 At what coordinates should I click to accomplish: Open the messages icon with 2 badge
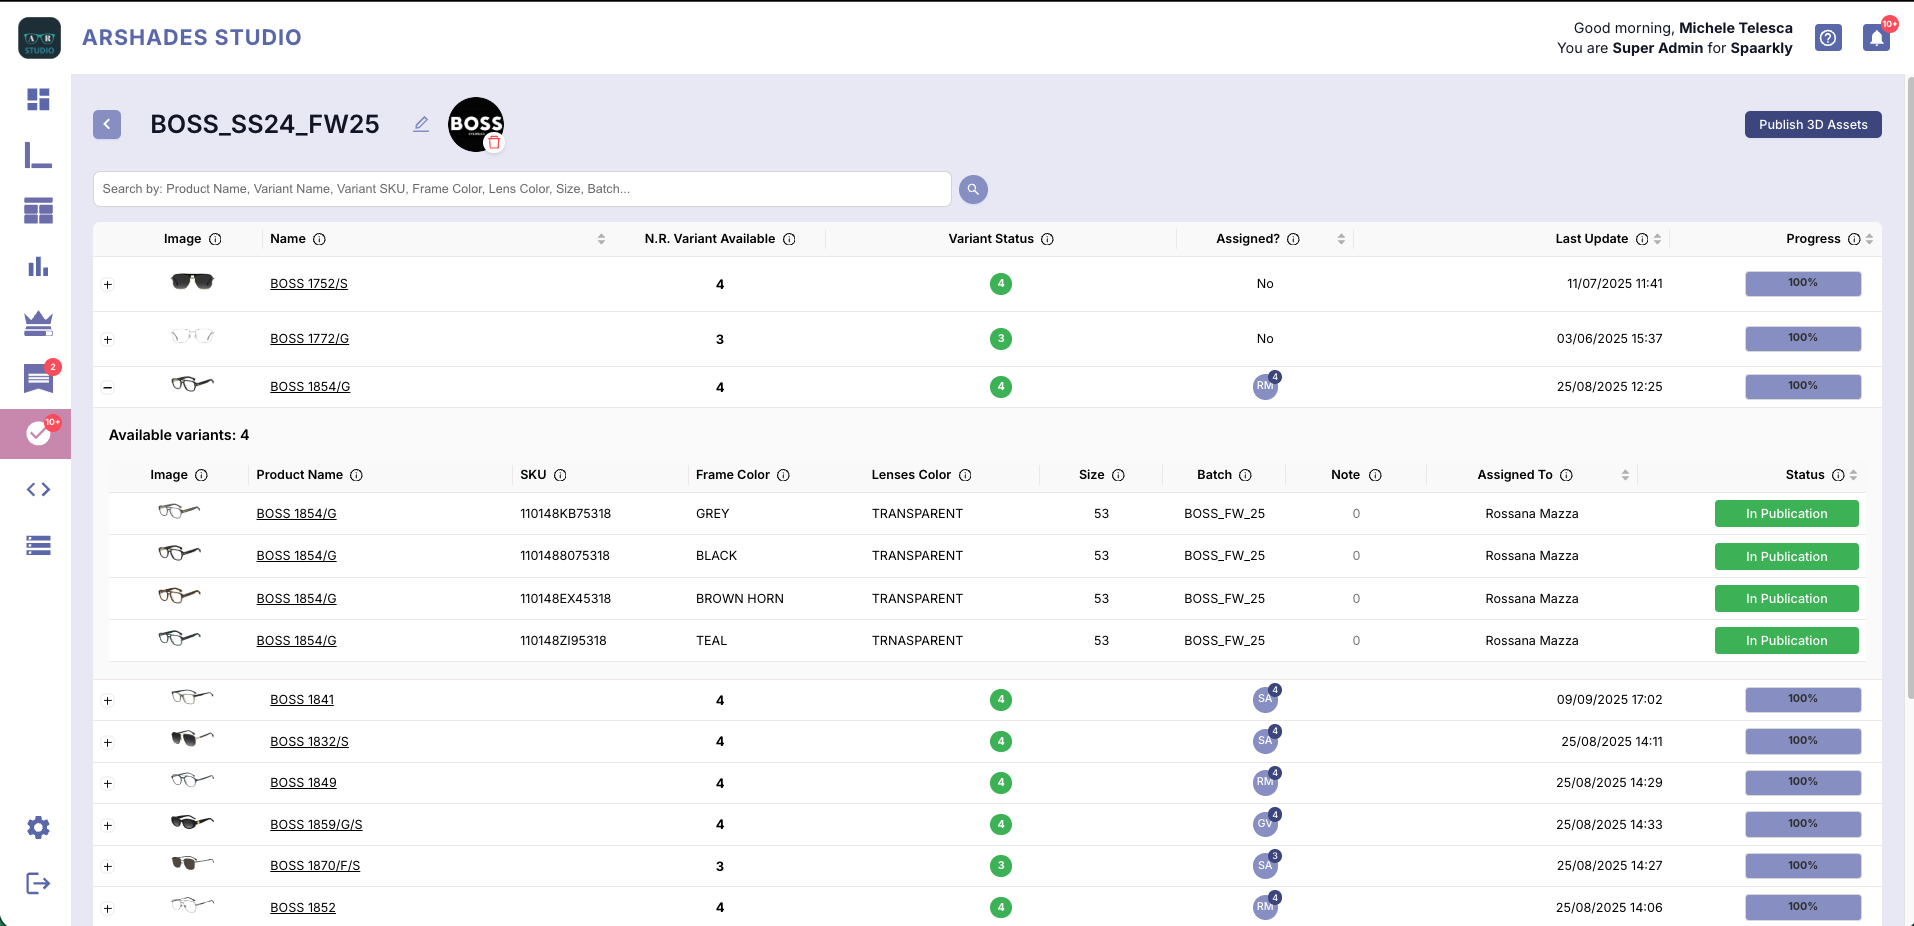pos(38,379)
